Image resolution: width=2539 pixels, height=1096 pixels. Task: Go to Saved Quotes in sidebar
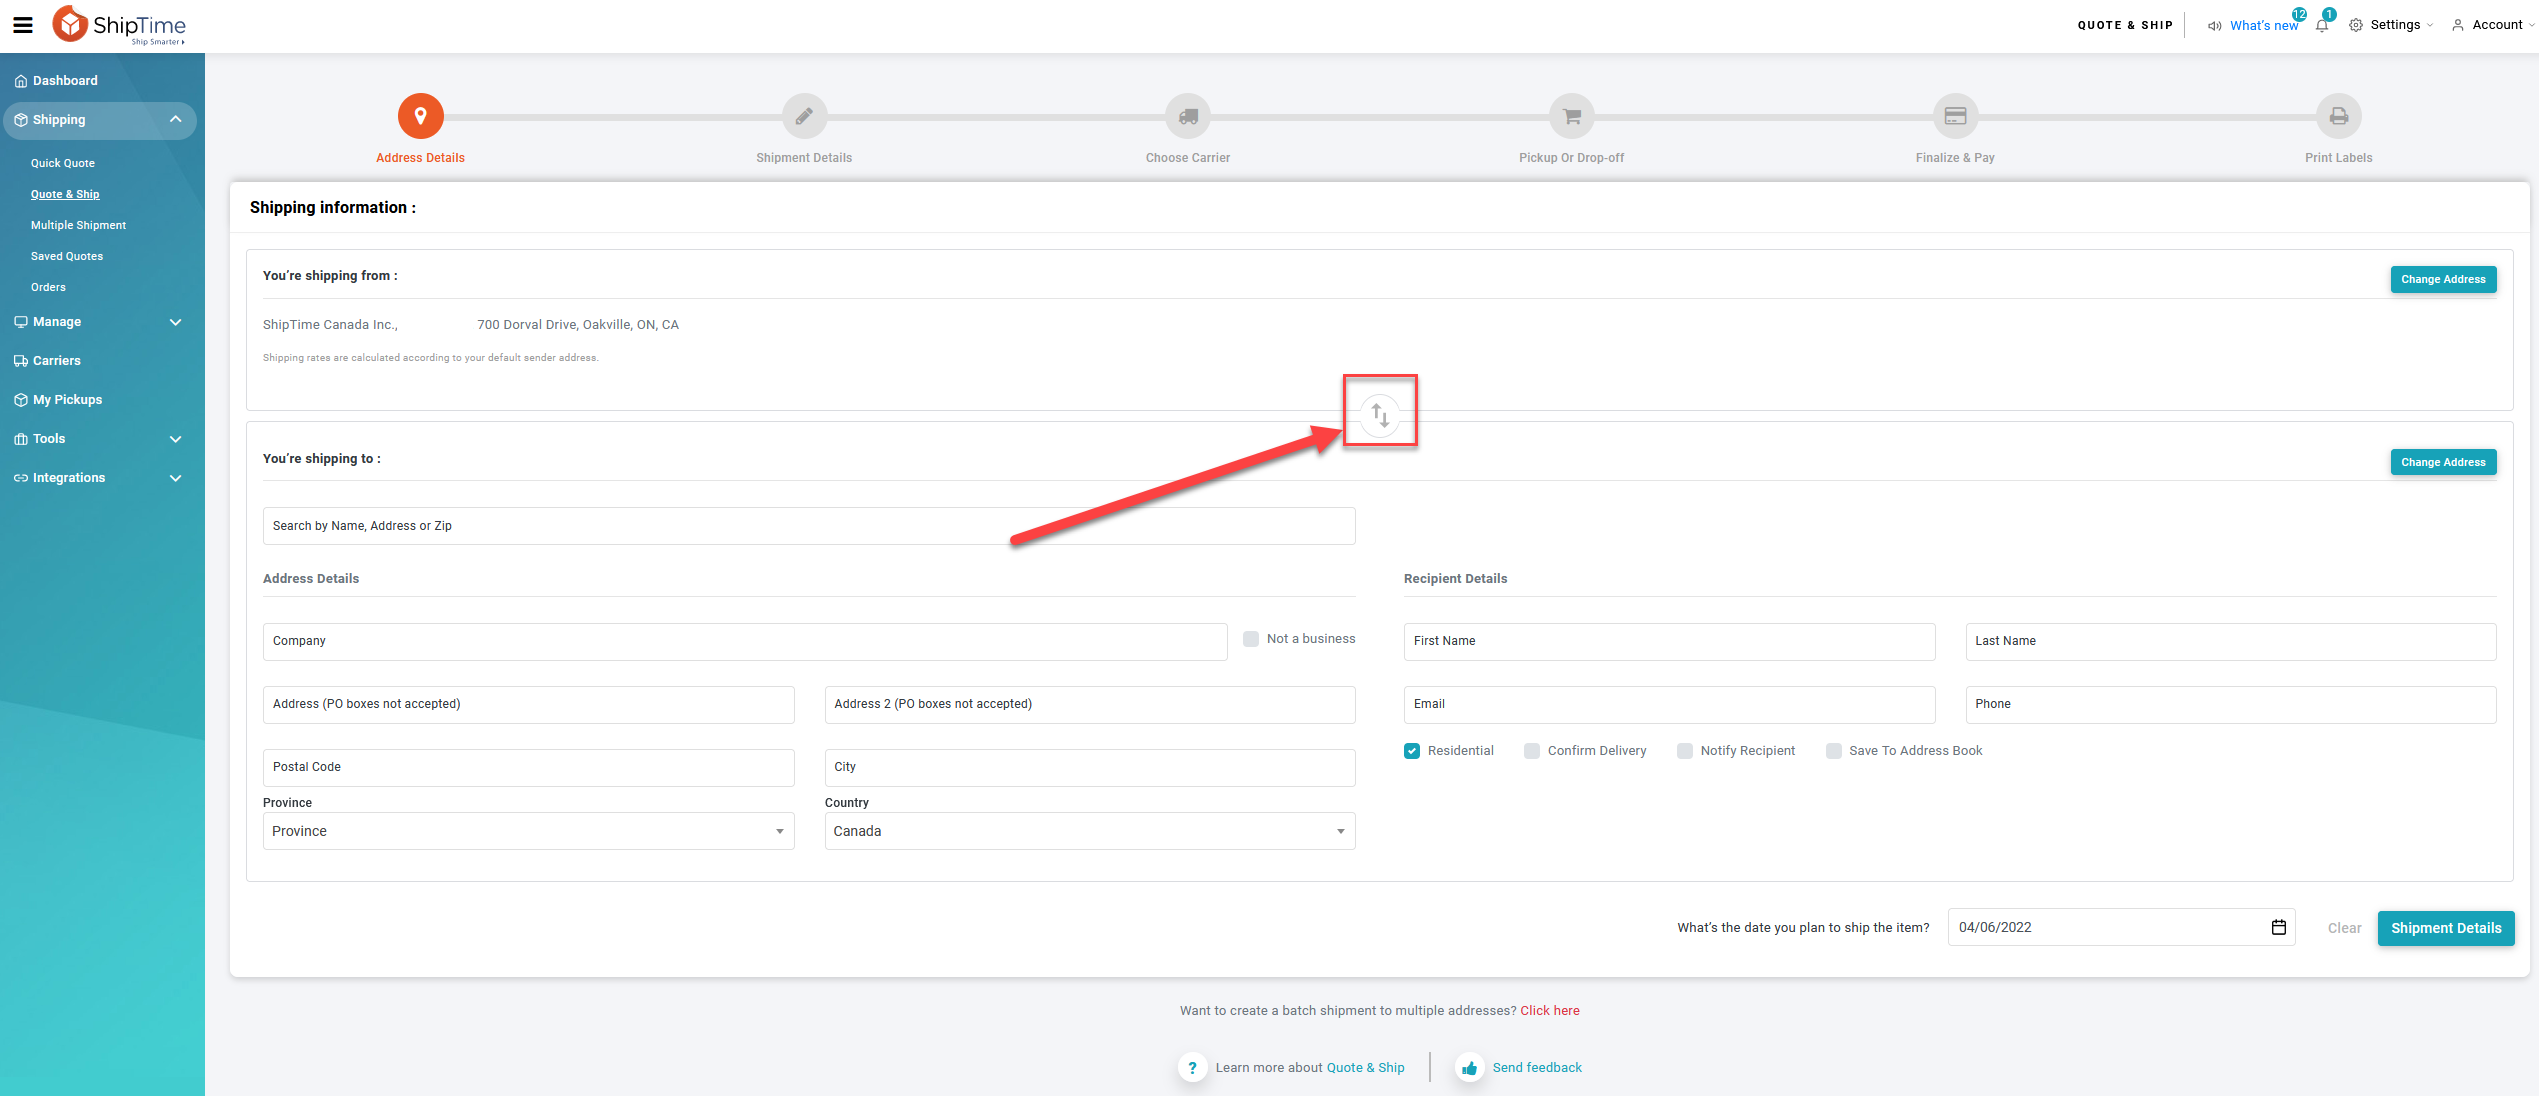pyautogui.click(x=67, y=256)
